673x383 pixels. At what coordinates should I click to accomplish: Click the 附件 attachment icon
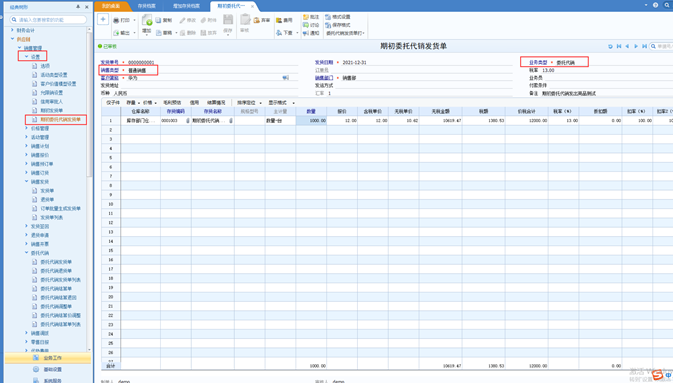[x=203, y=20]
